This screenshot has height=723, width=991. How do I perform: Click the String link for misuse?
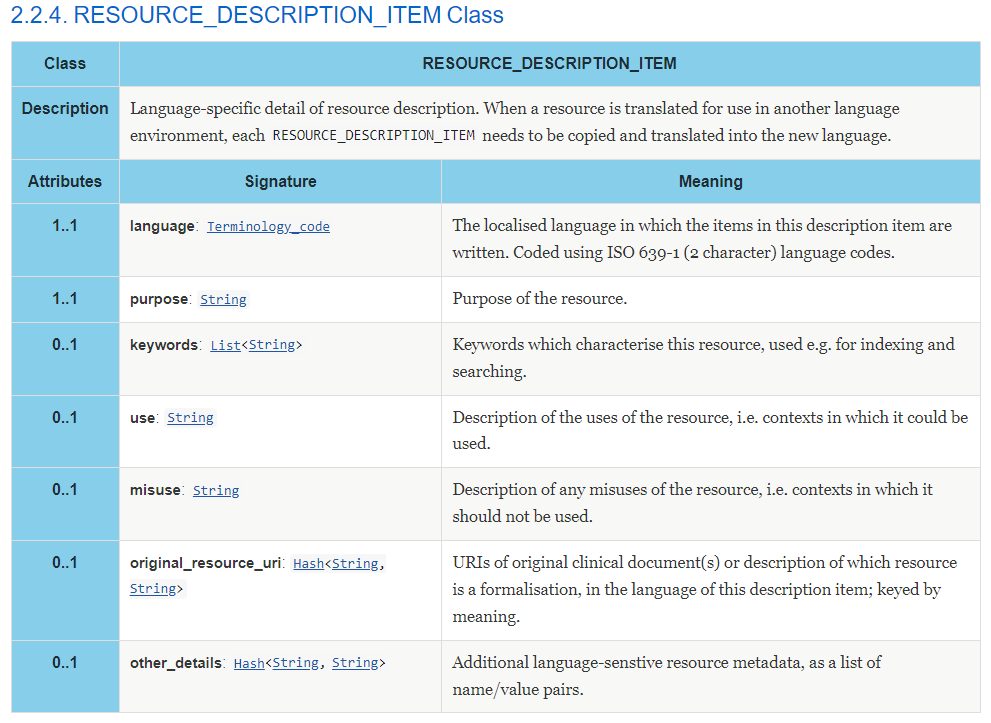point(216,490)
